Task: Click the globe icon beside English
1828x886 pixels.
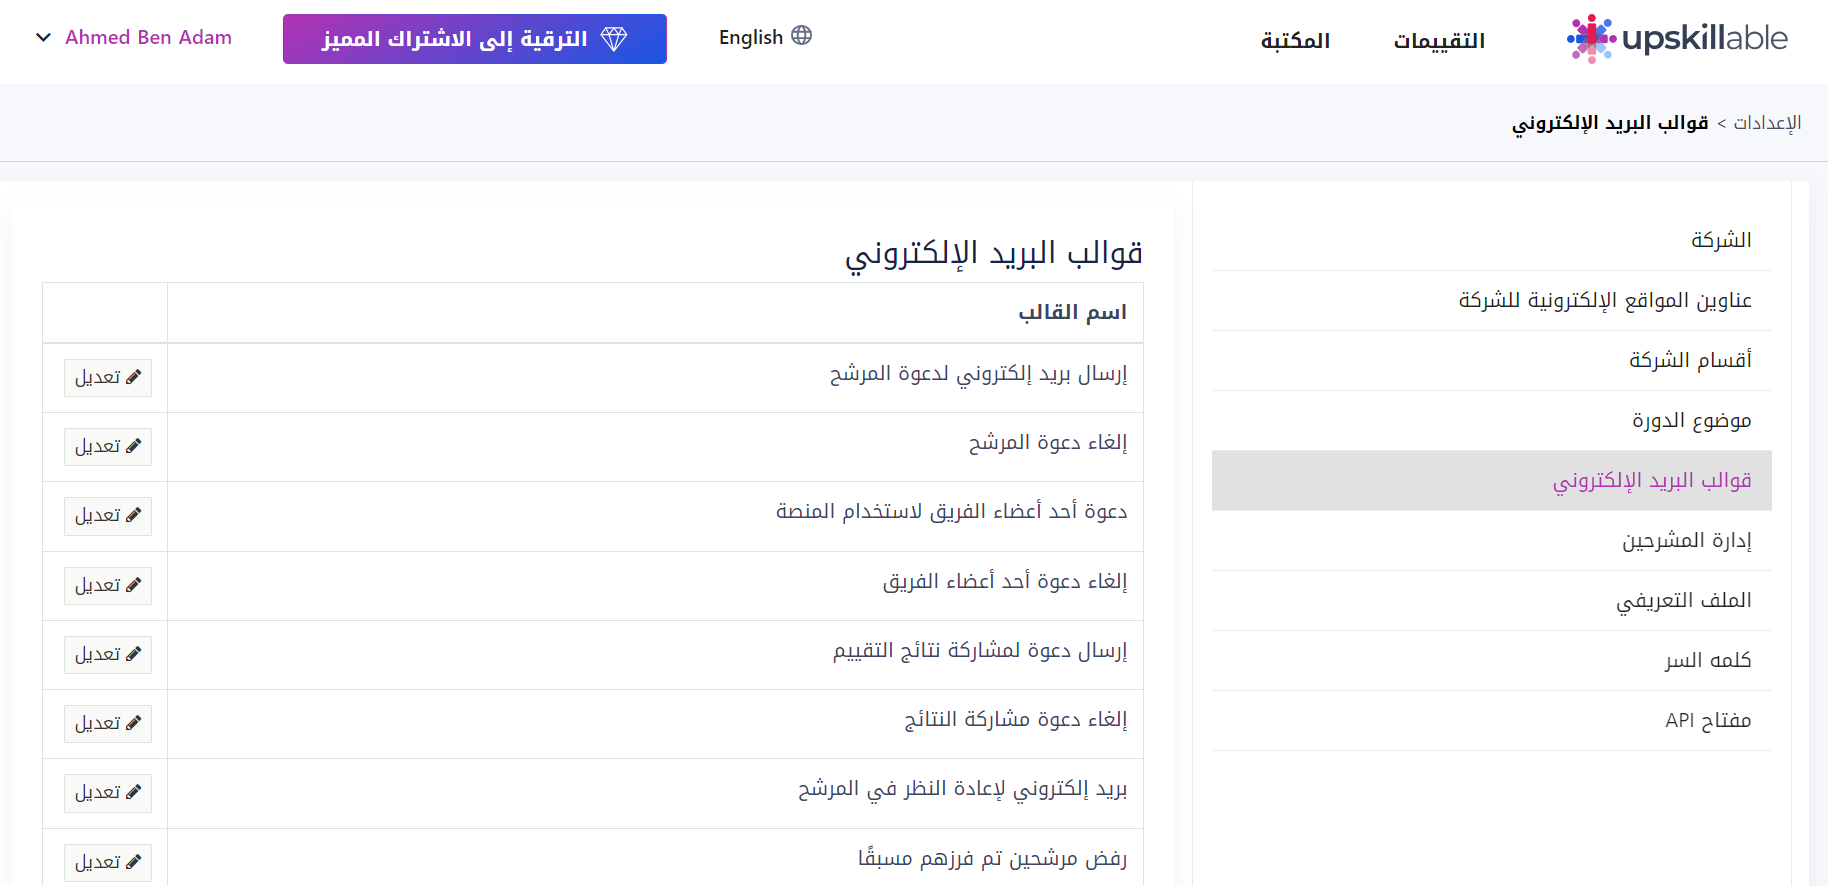Action: [x=801, y=36]
